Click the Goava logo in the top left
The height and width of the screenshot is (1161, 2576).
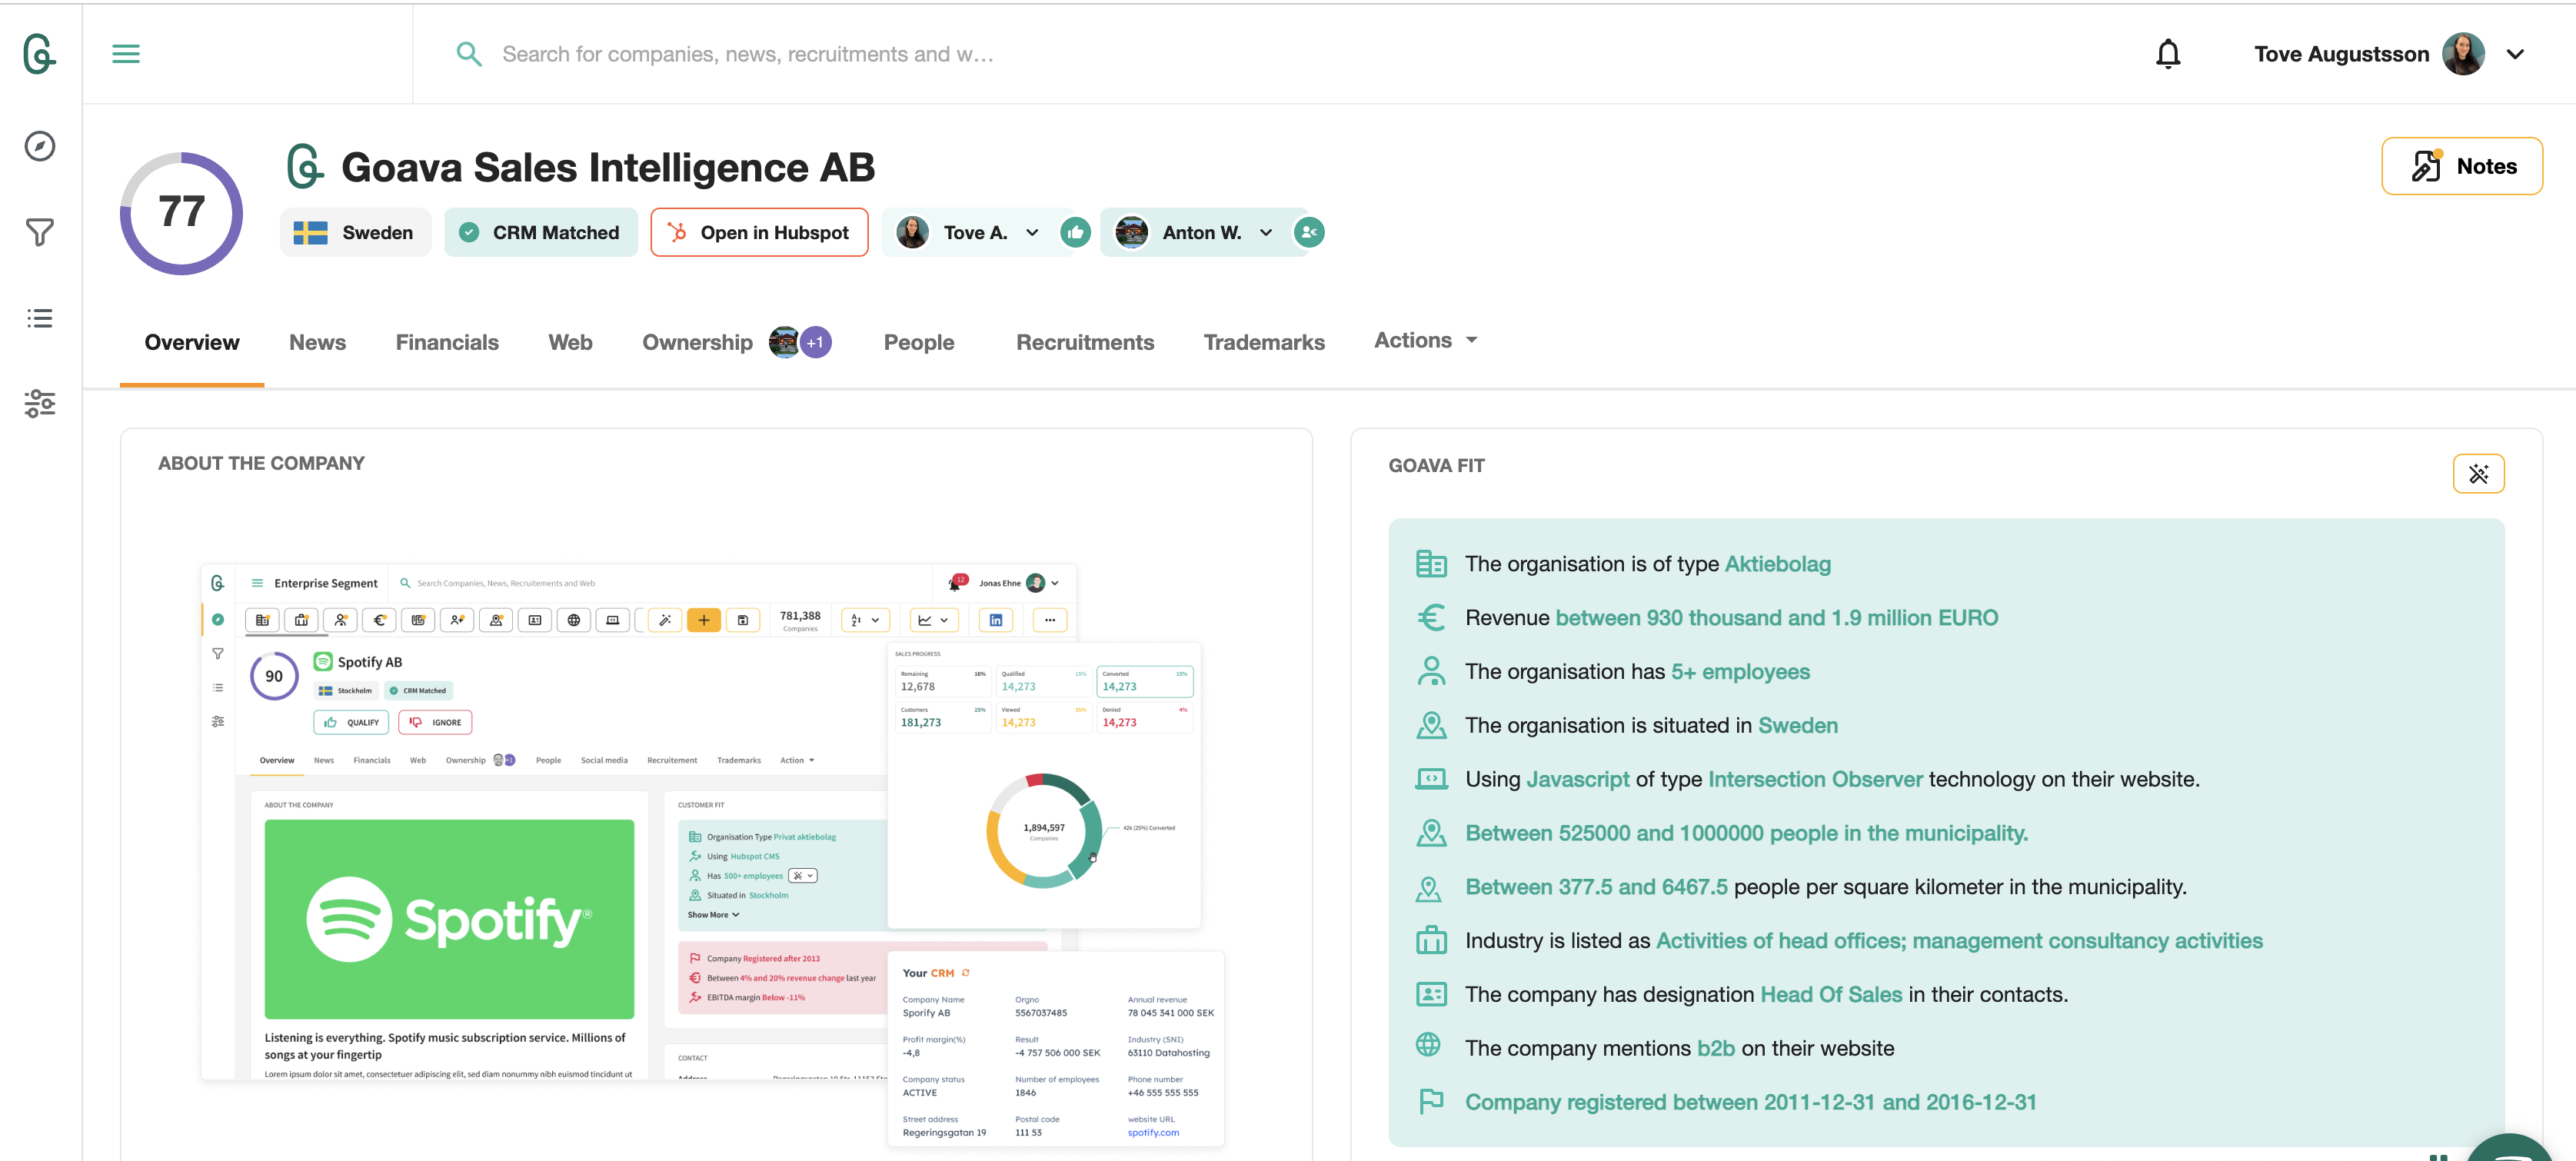(x=40, y=54)
